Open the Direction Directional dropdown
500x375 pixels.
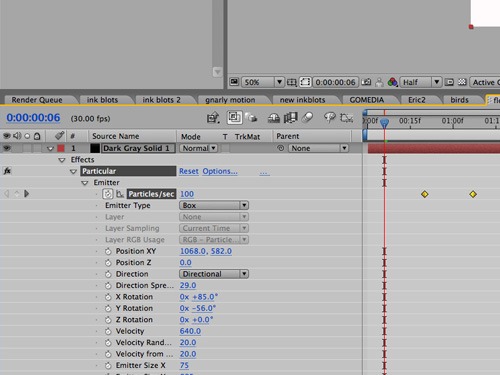tap(214, 274)
